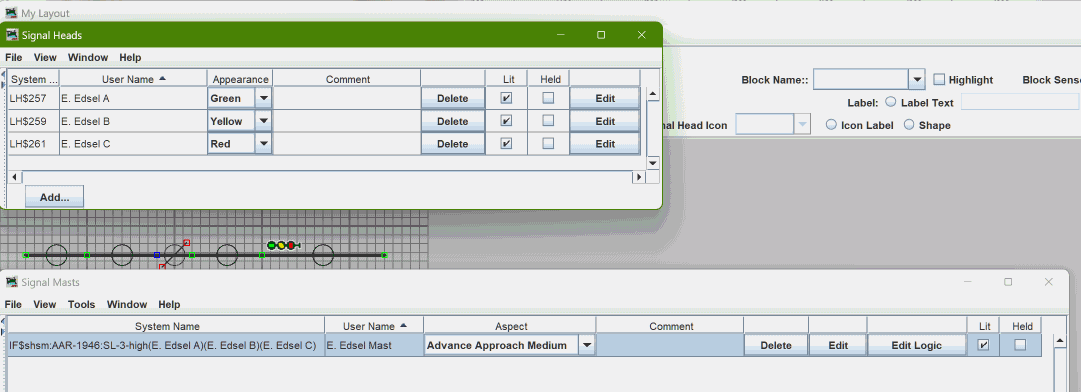Click Signal Heads horizontal scrollbar left arrow
Viewport: 1081px width, 392px height.
click(x=15, y=177)
